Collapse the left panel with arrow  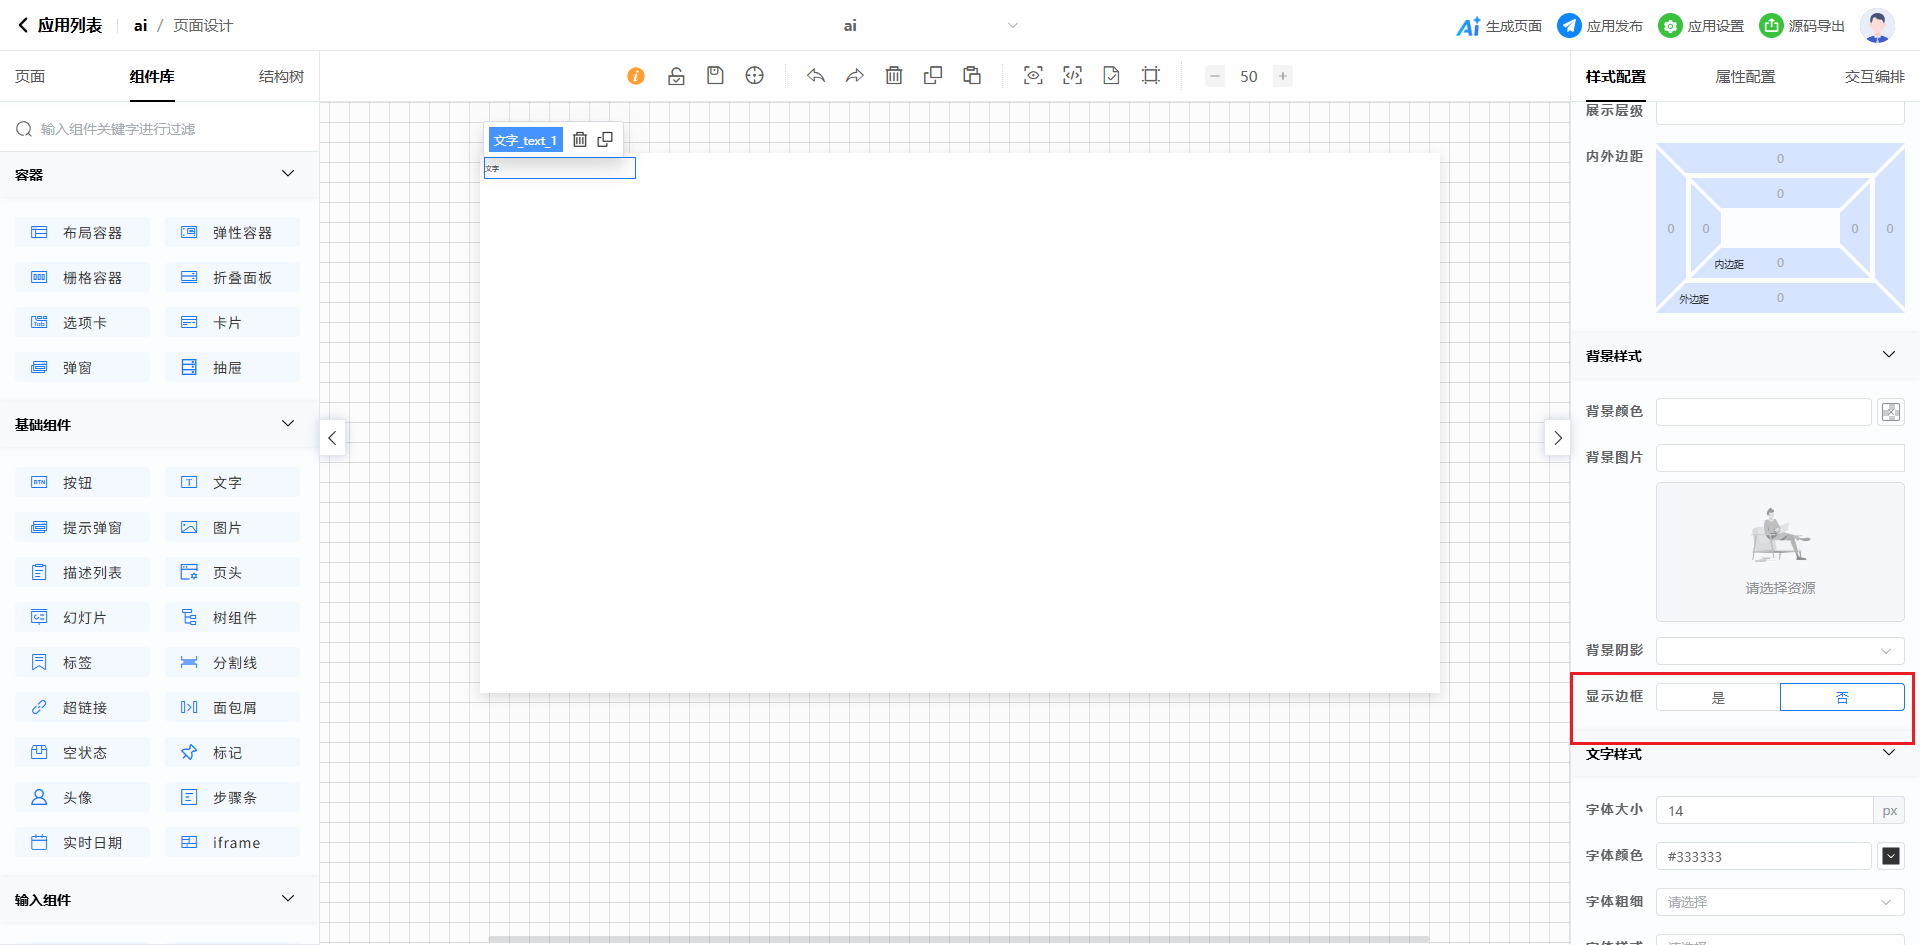(332, 438)
